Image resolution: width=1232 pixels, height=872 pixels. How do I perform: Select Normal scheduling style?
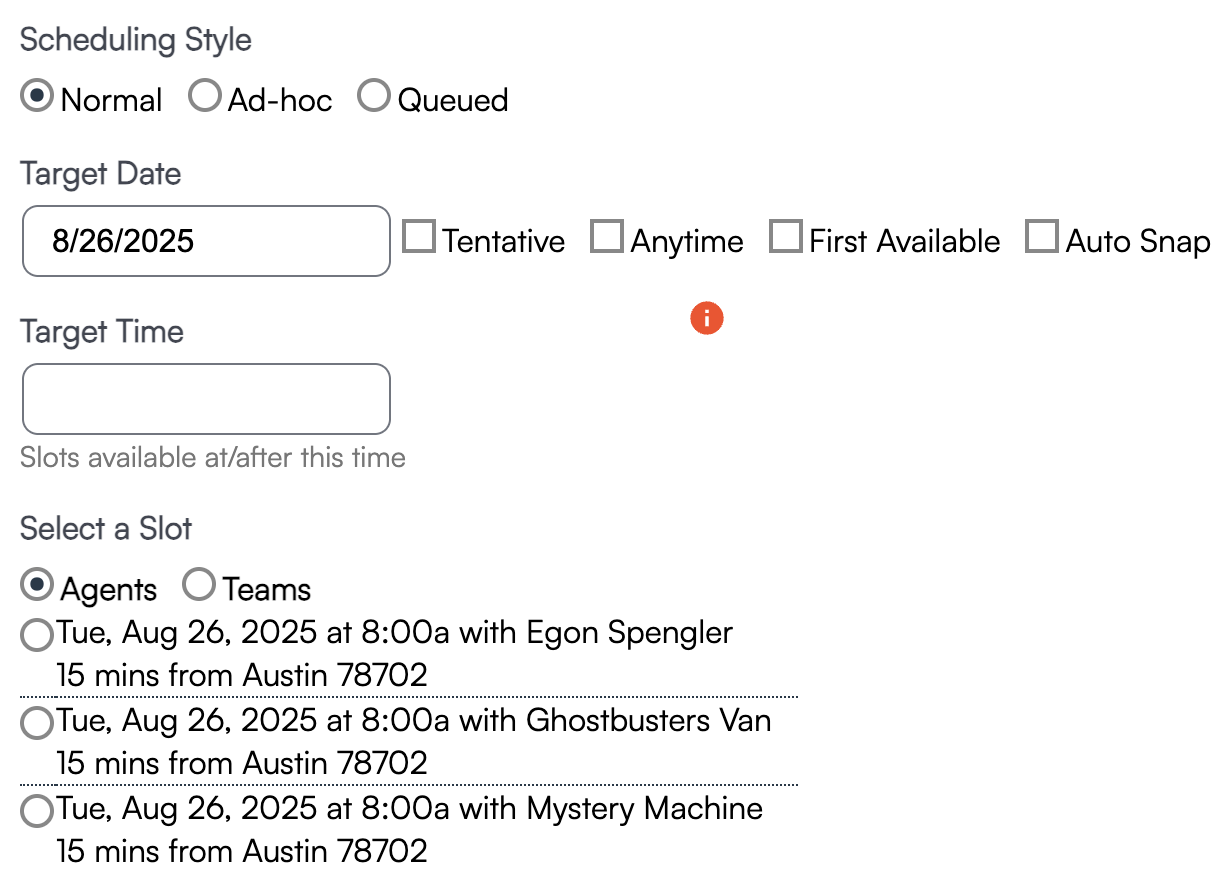click(x=37, y=98)
